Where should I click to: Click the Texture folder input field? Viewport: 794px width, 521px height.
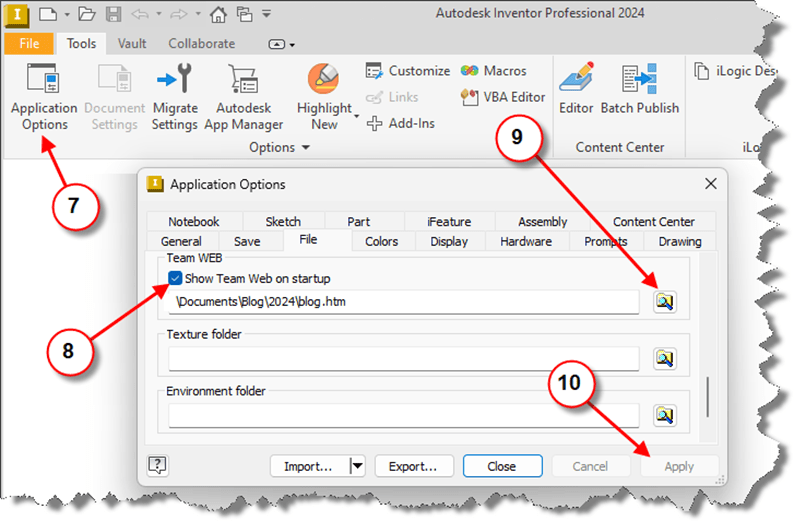coord(404,359)
